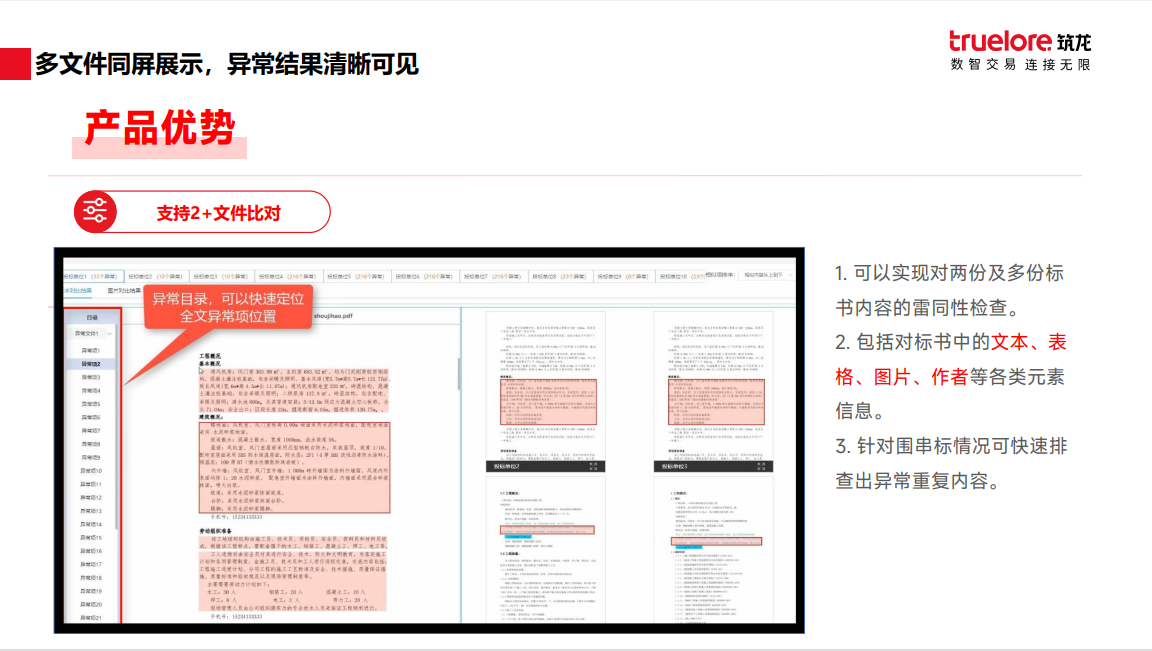This screenshot has height=651, width=1152.
Task: Click 异常项19 entry
Action: tap(91, 591)
